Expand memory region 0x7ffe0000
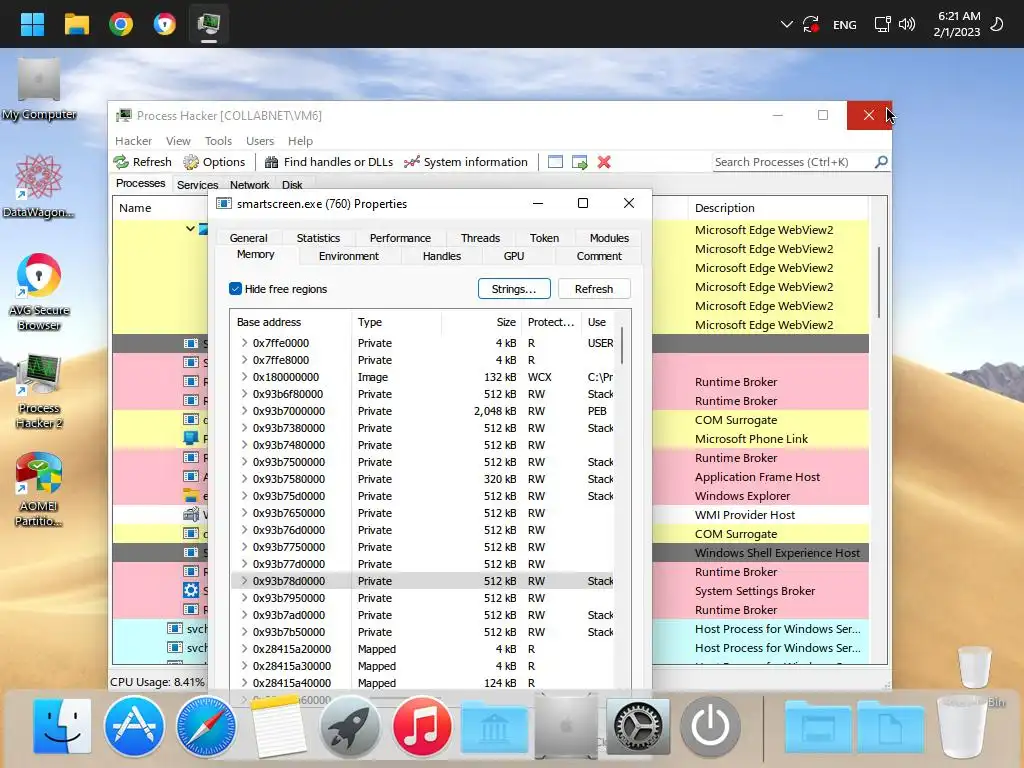The height and width of the screenshot is (768, 1024). click(244, 342)
